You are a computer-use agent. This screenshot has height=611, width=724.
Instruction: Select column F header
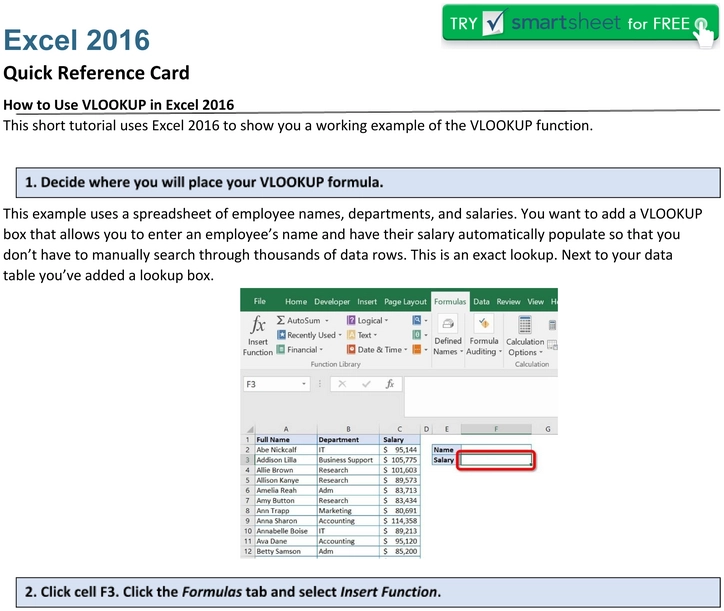[x=496, y=429]
